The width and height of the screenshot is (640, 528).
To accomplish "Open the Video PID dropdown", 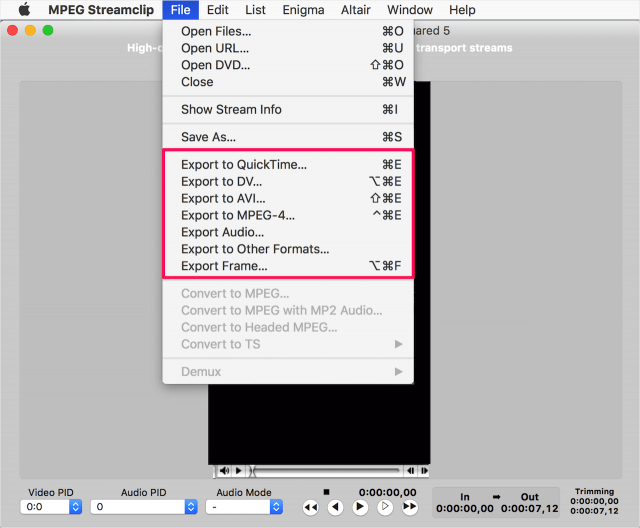I will coord(51,507).
